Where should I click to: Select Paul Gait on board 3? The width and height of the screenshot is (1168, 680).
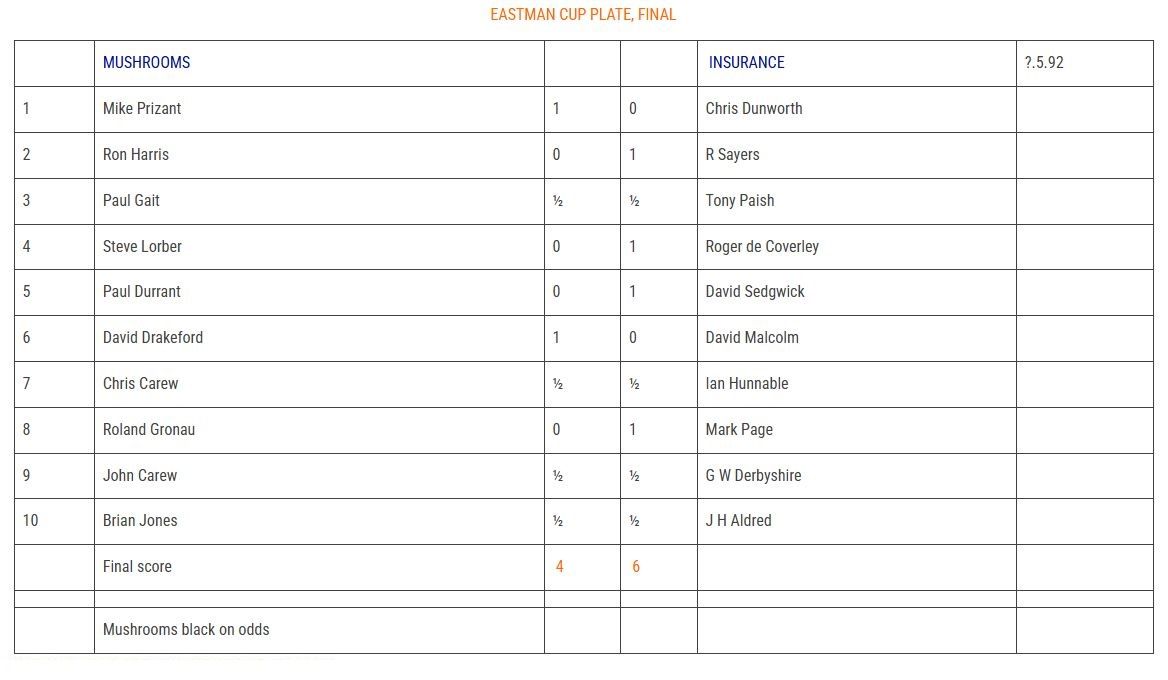click(x=131, y=200)
